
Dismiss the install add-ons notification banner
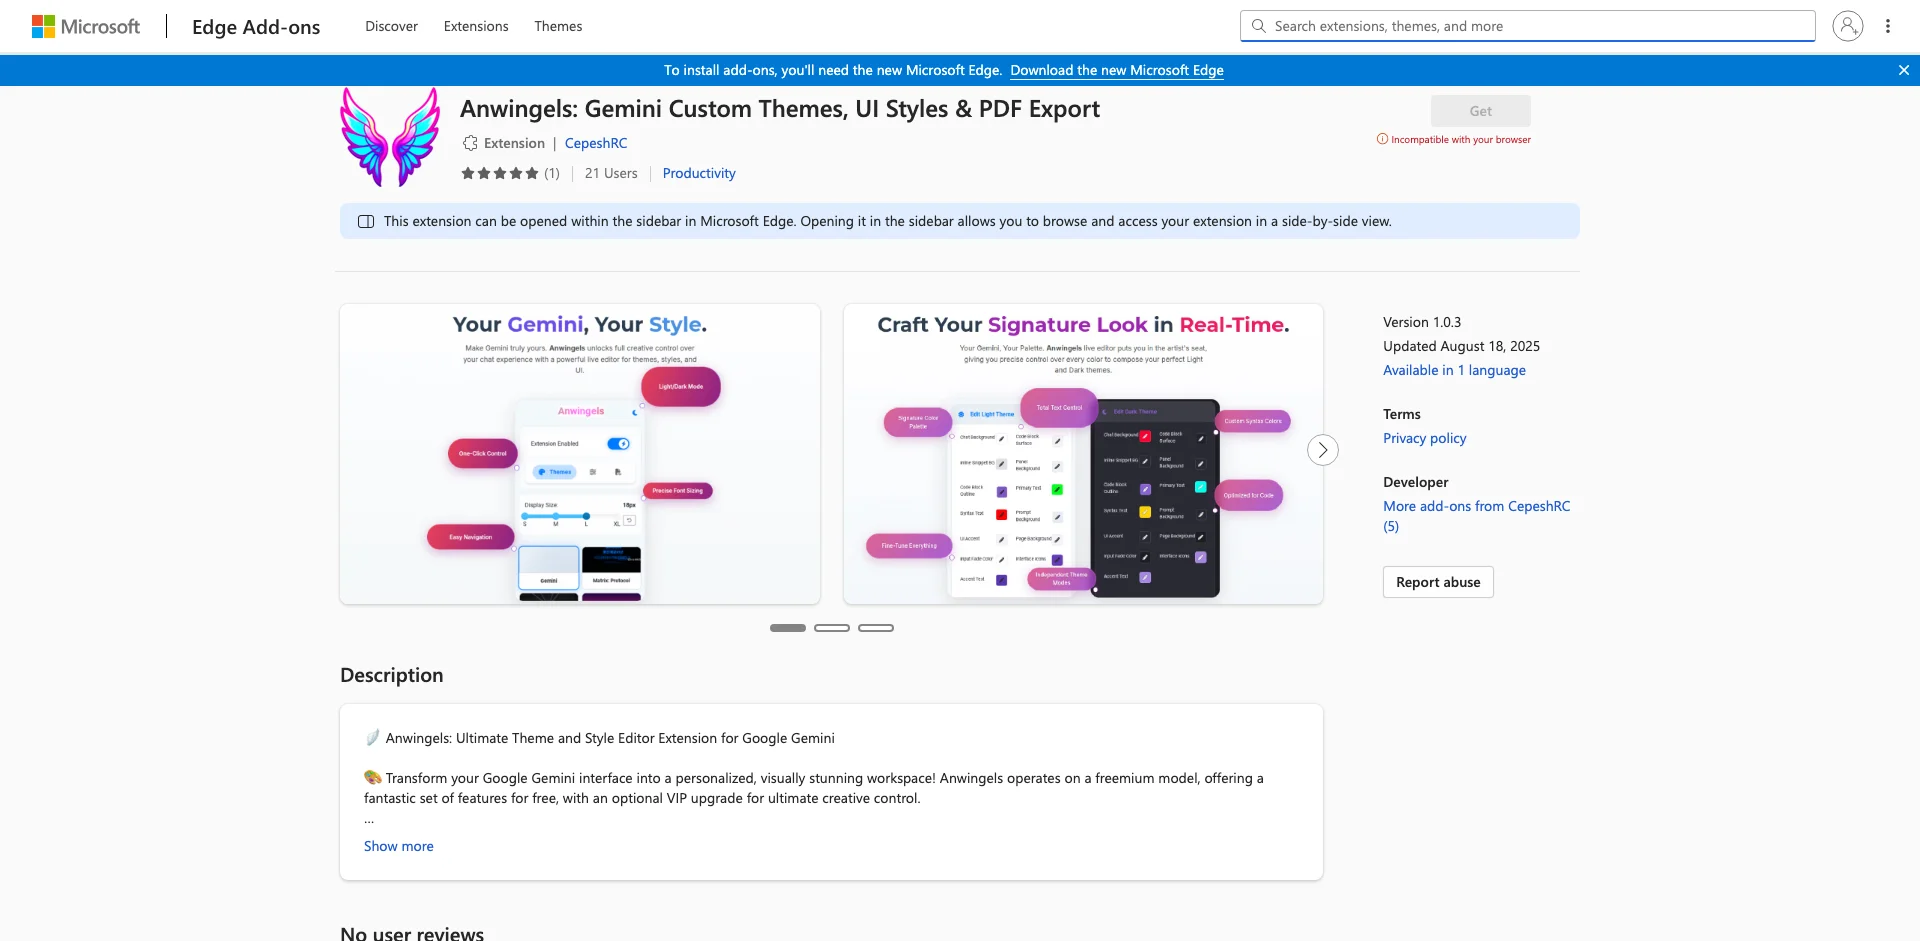coord(1904,70)
